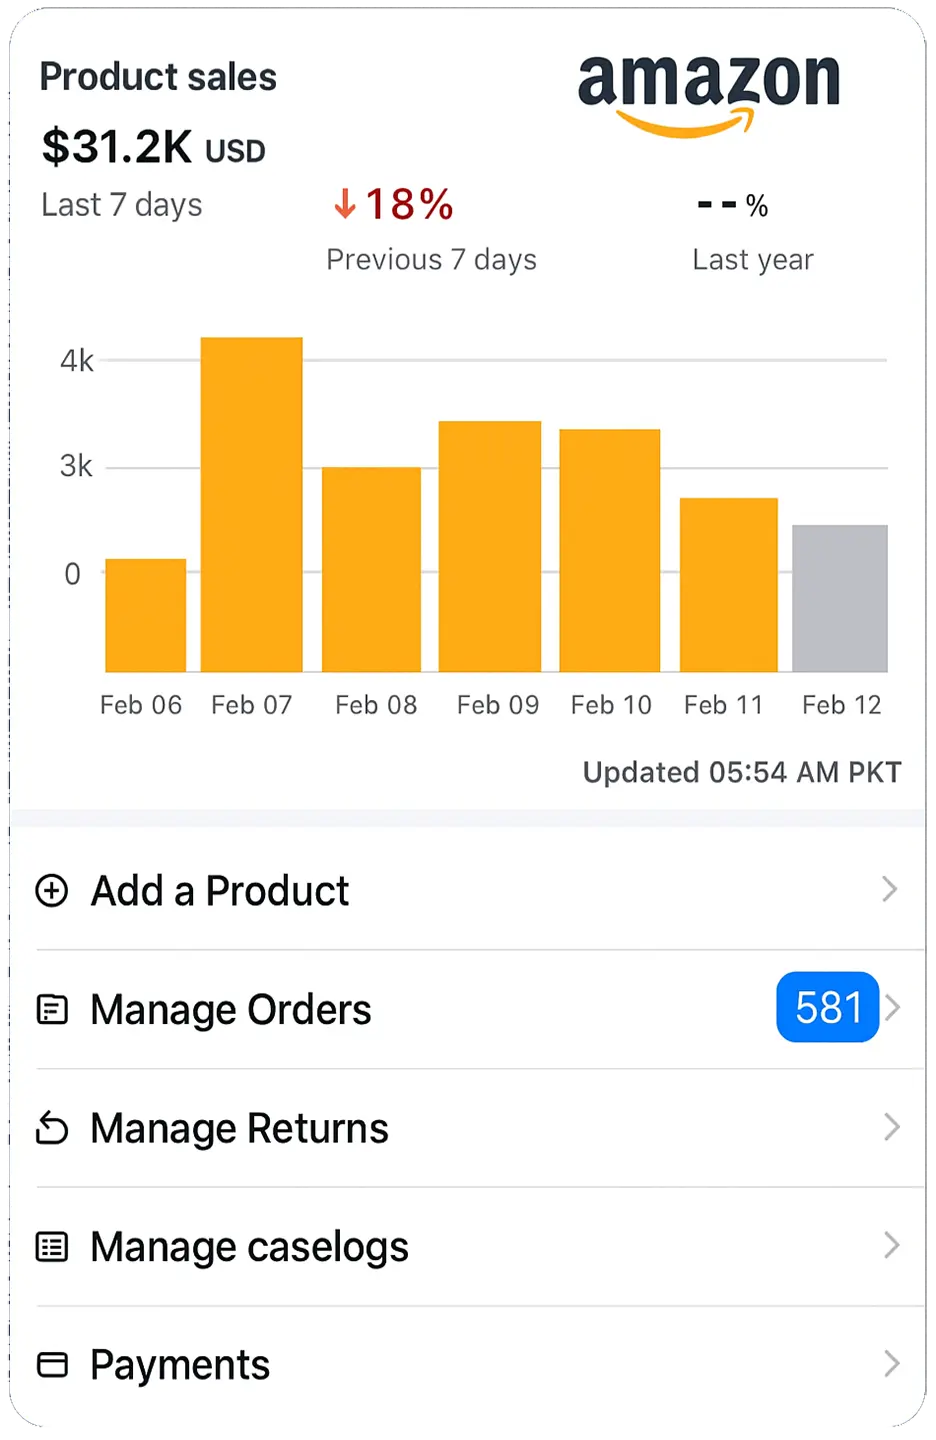This screenshot has height=1440, width=936.
Task: Tap the $31.2K USD sales total
Action: point(154,148)
